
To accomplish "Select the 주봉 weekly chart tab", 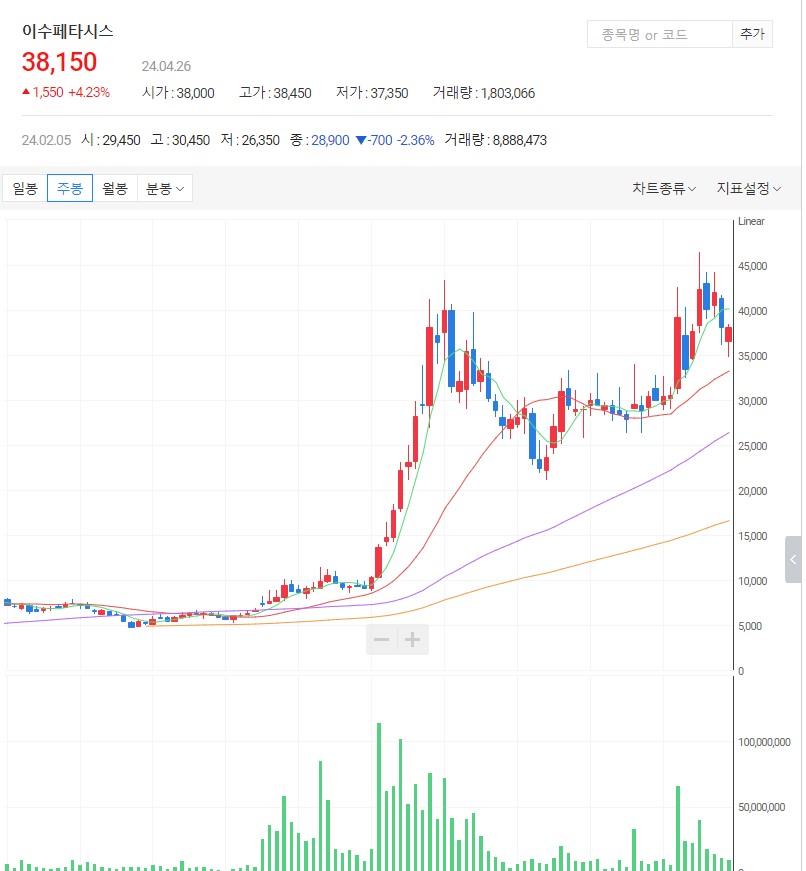I will 70,188.
